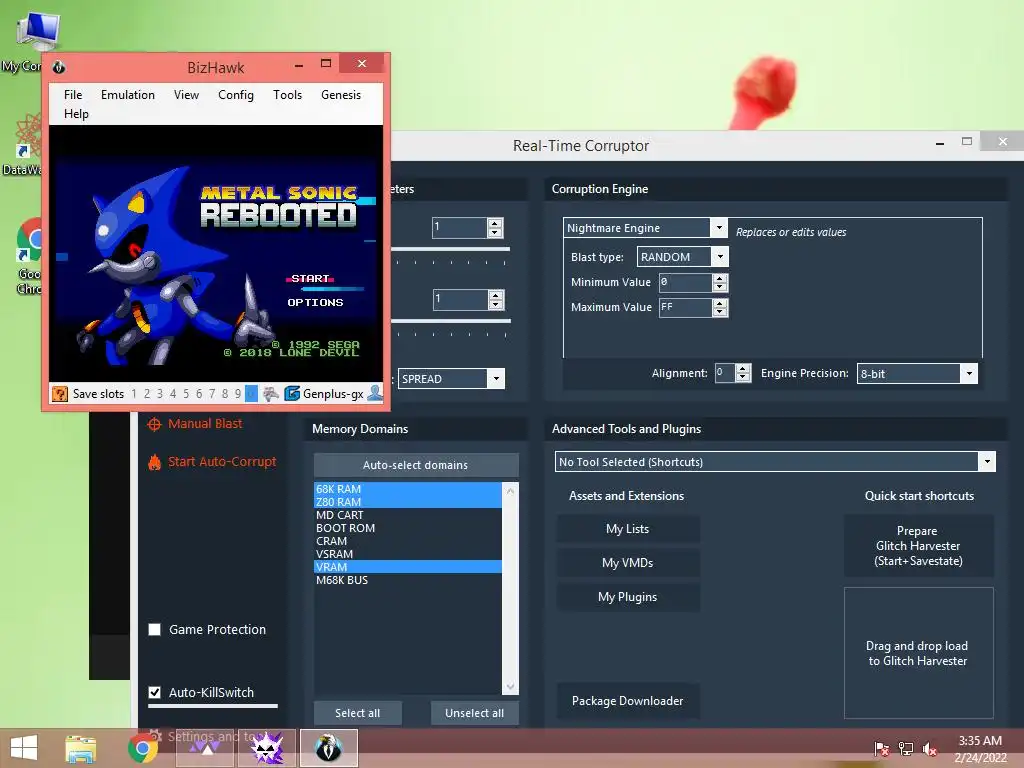Click the muted volume tray icon
The width and height of the screenshot is (1024, 768).
click(930, 748)
